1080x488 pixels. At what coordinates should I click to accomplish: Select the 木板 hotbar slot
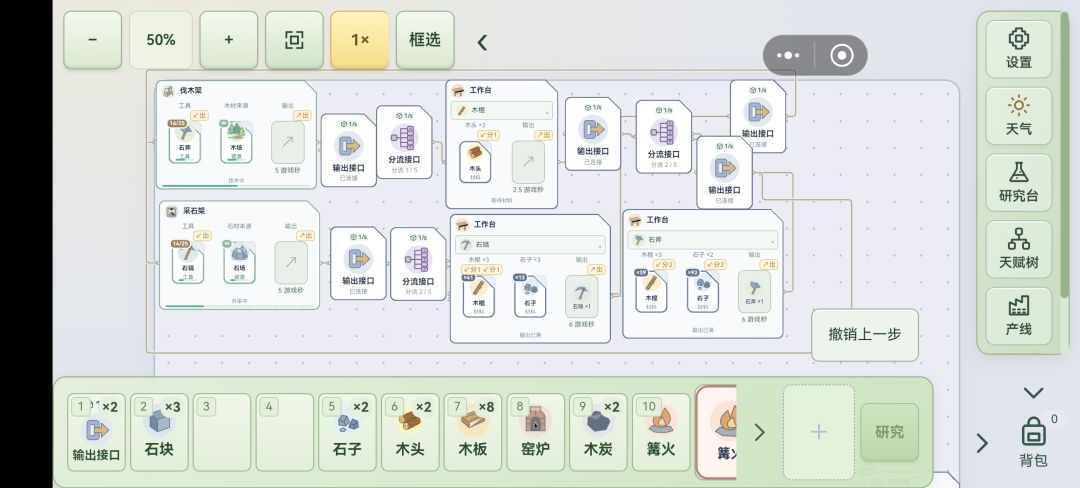(472, 432)
